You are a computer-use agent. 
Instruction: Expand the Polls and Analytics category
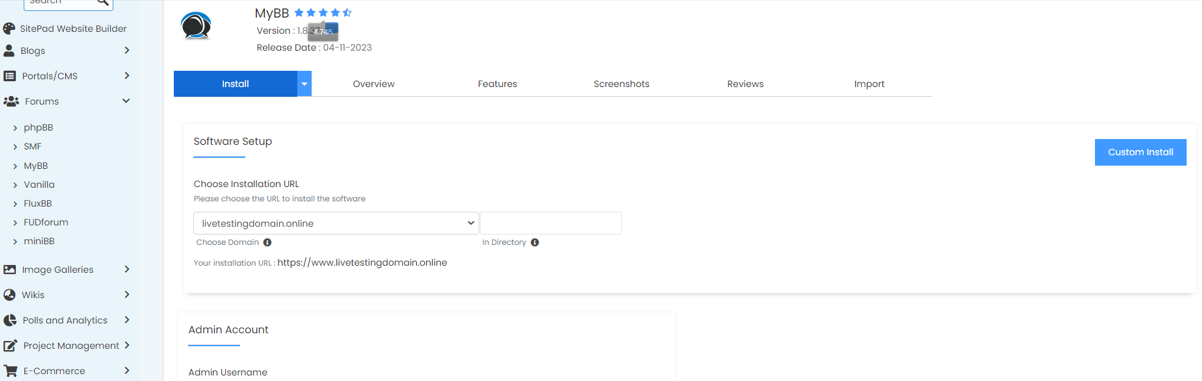127,320
